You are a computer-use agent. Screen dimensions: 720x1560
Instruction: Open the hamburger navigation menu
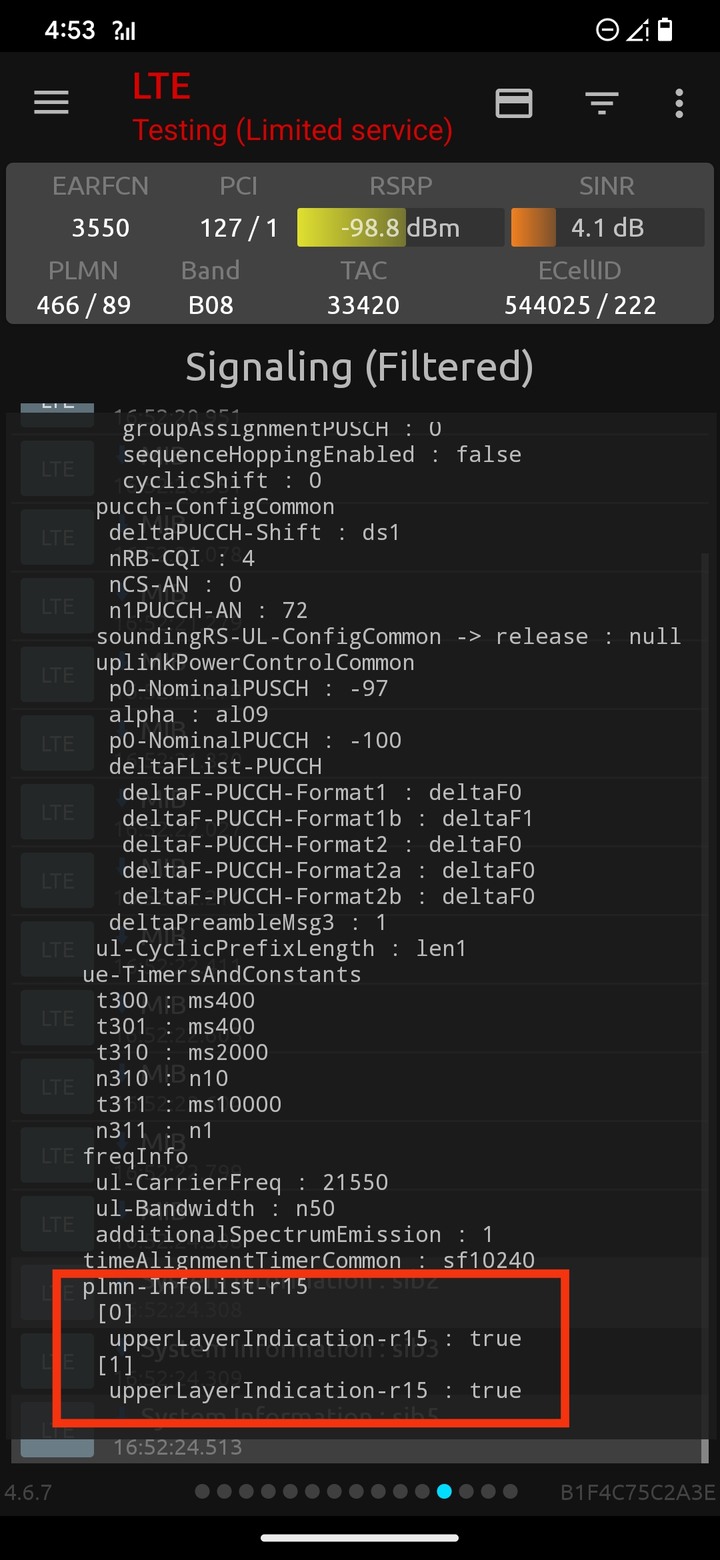(51, 103)
